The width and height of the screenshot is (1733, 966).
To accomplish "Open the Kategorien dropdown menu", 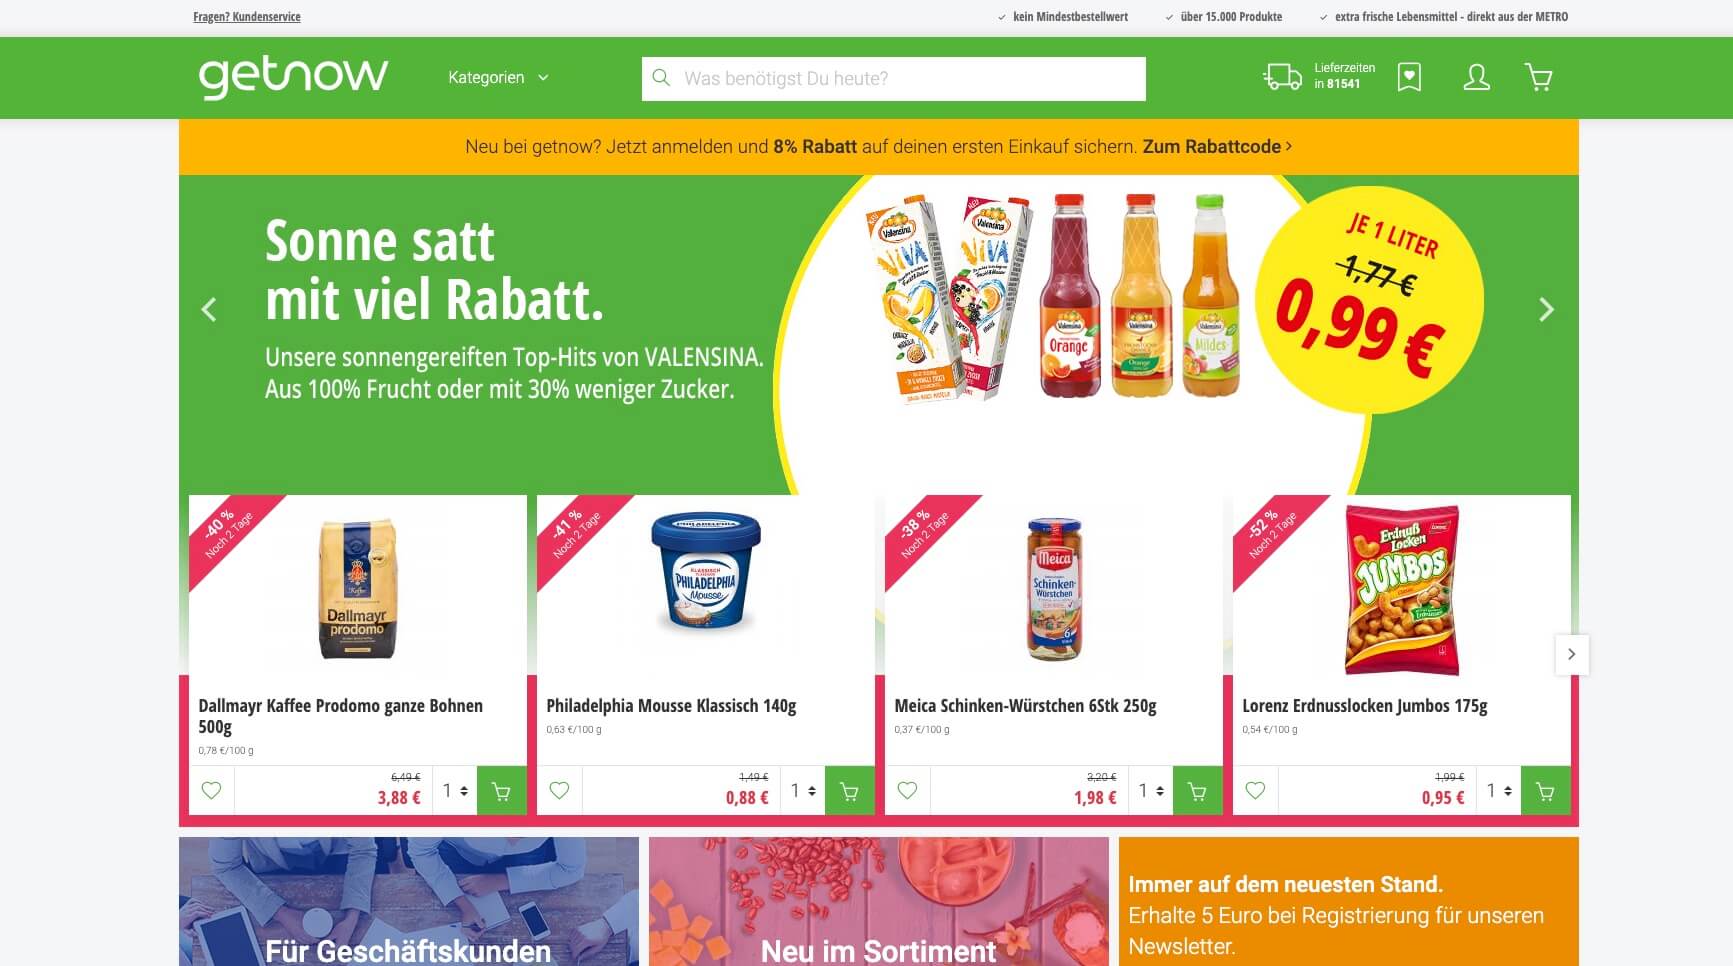I will tap(498, 77).
